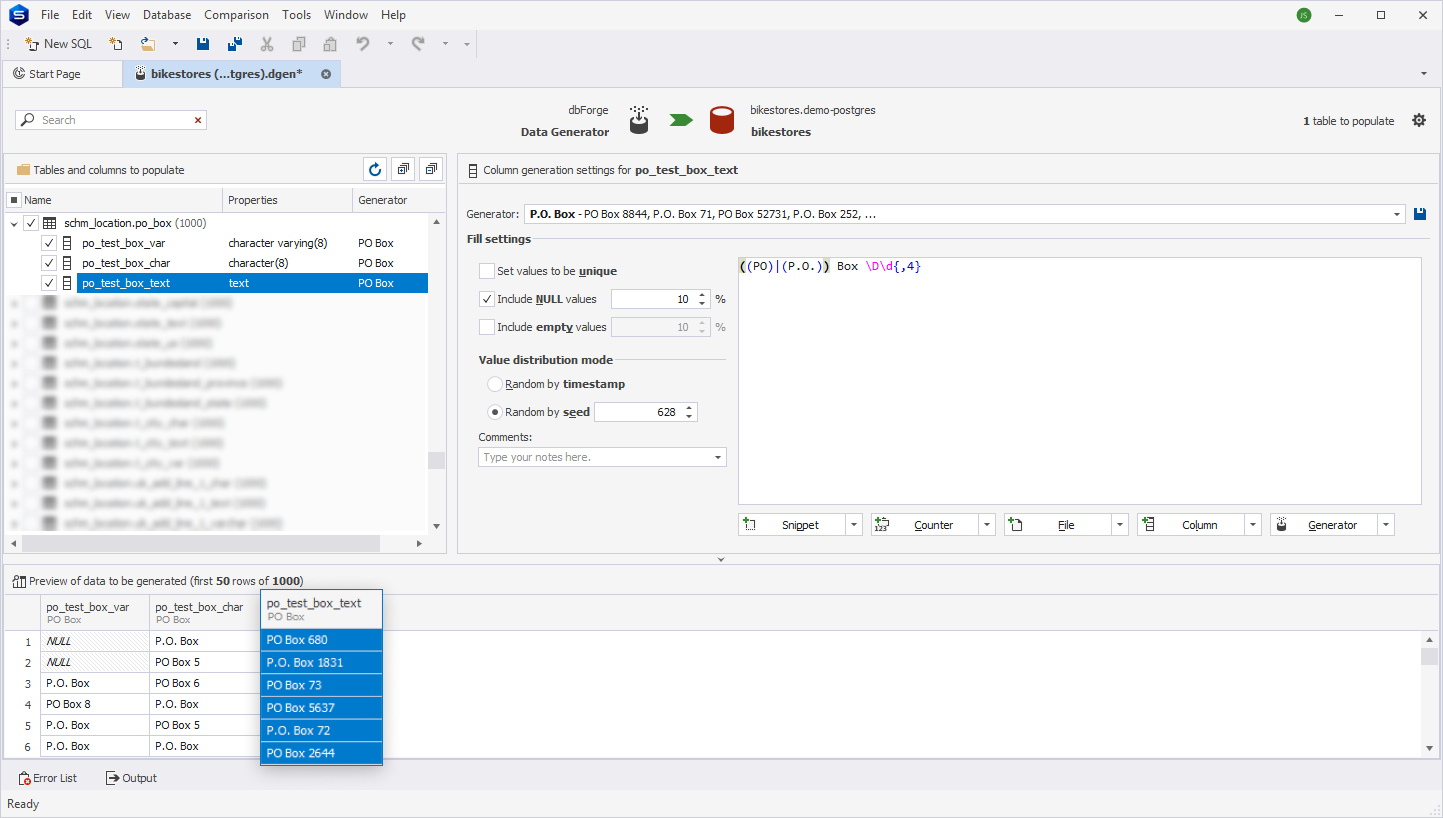
Task: Collapse the preview panel with the chevron
Action: point(721,560)
